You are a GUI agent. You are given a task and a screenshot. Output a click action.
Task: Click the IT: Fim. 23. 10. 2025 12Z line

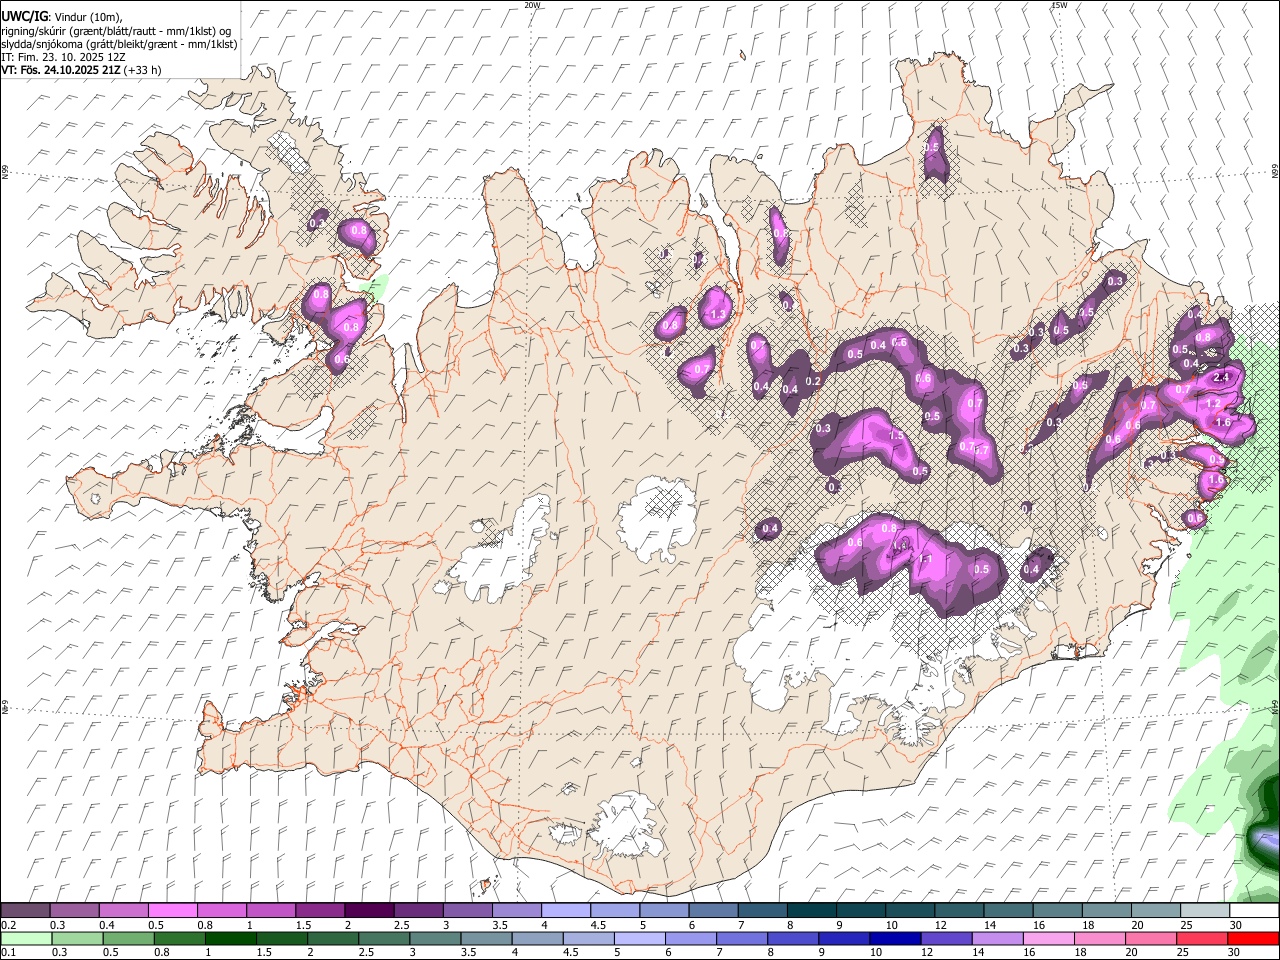click(63, 57)
